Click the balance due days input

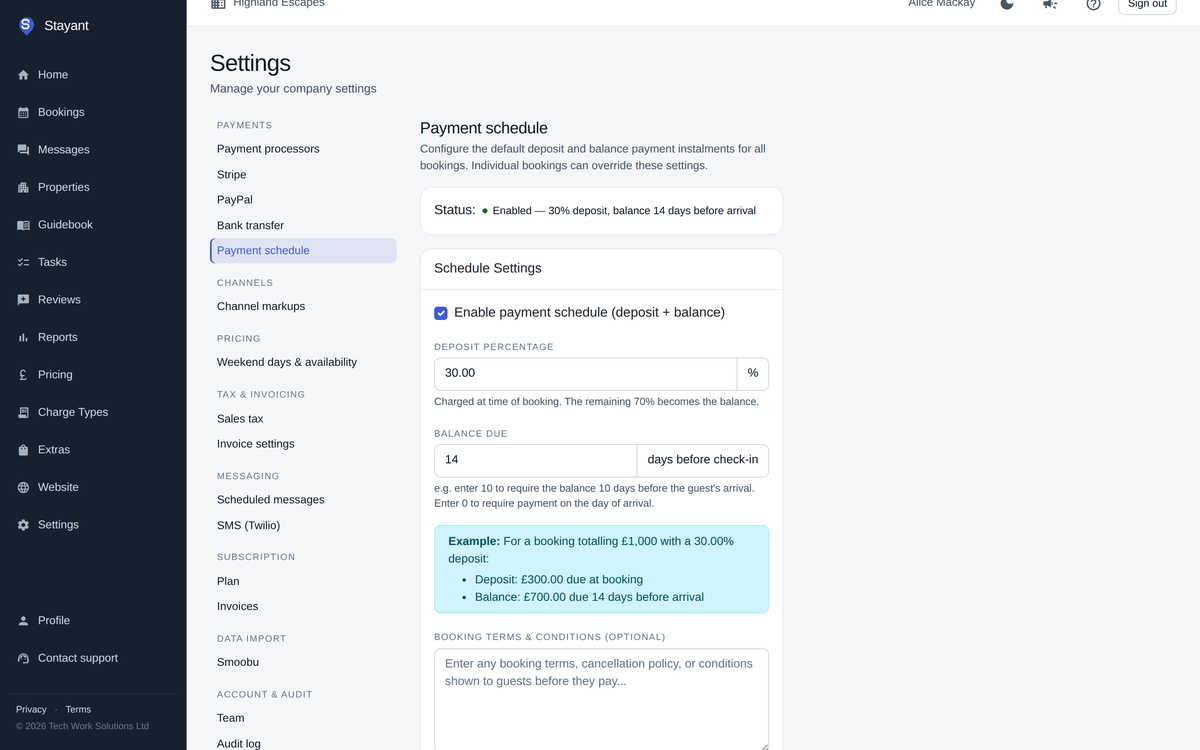(x=535, y=460)
